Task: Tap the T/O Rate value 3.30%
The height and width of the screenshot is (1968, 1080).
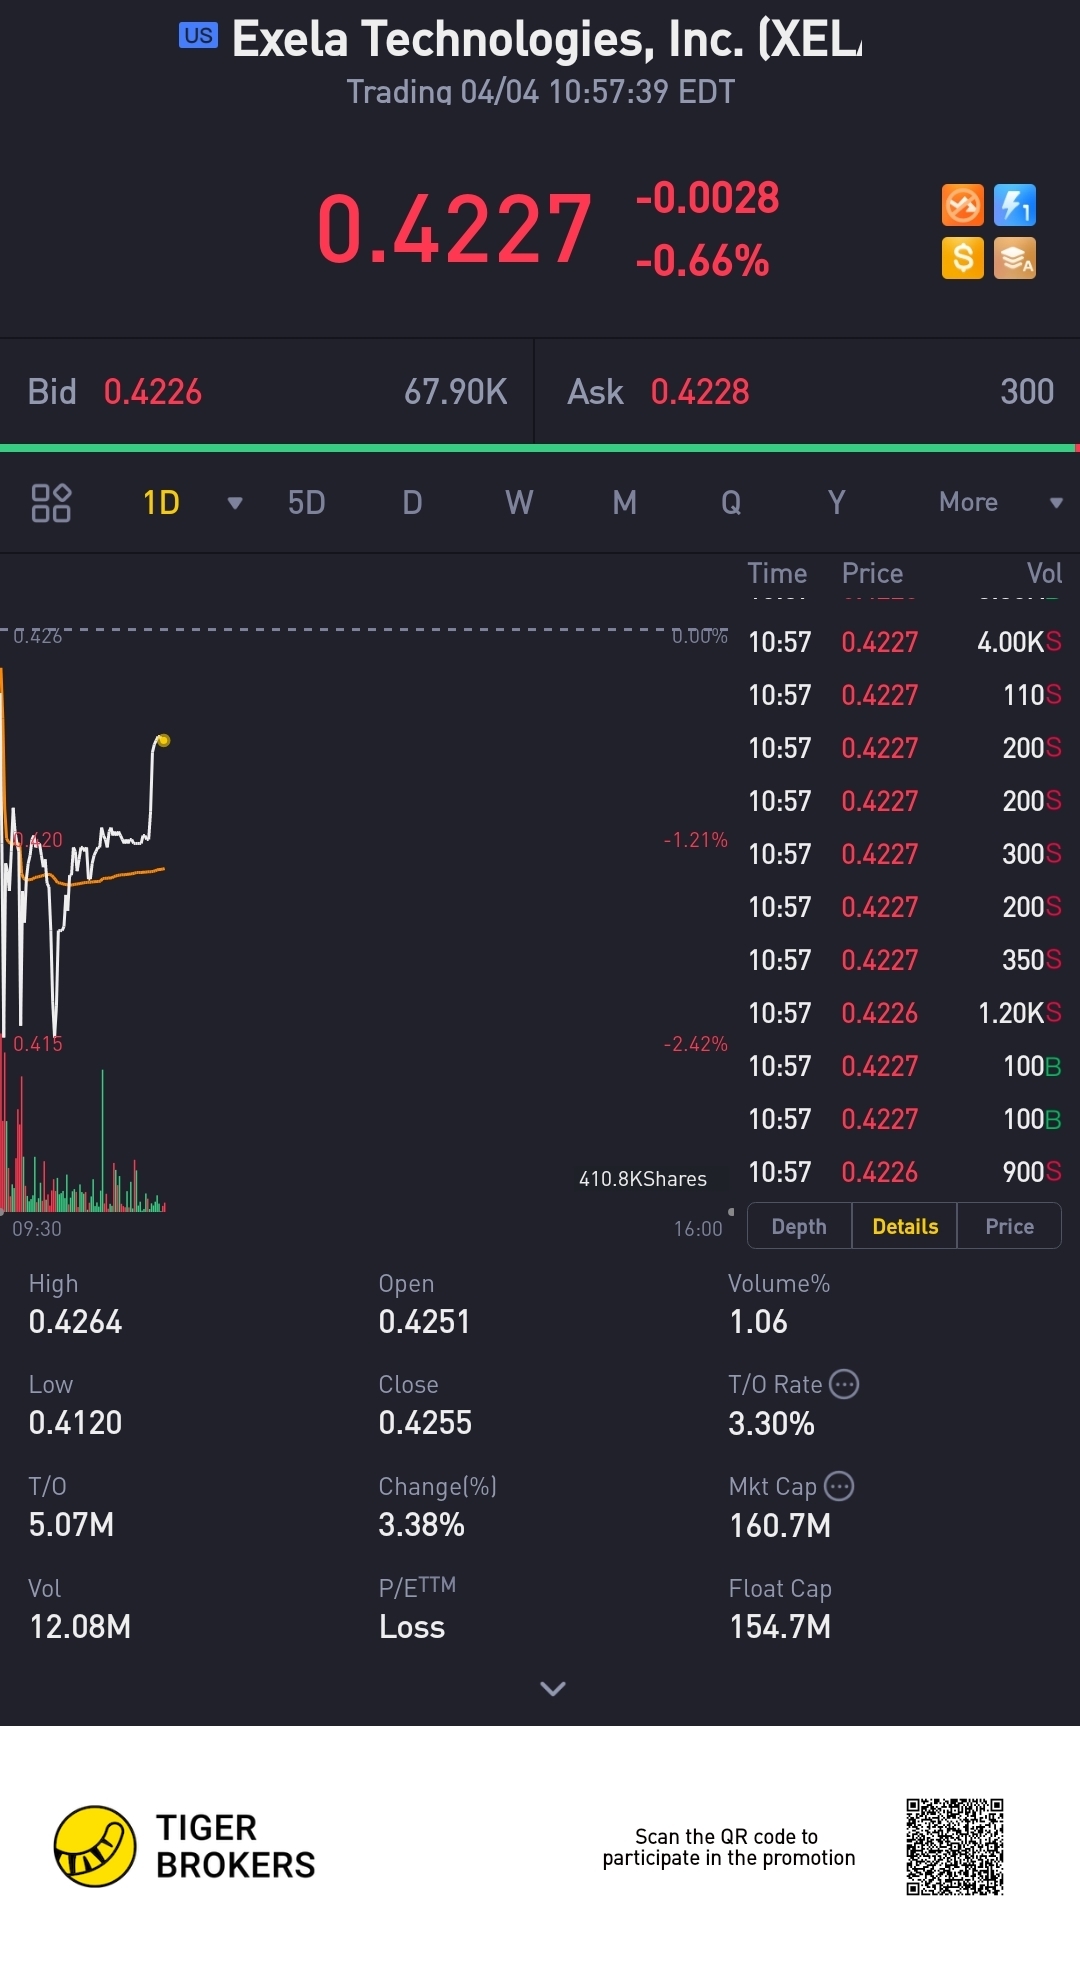Action: click(x=771, y=1424)
